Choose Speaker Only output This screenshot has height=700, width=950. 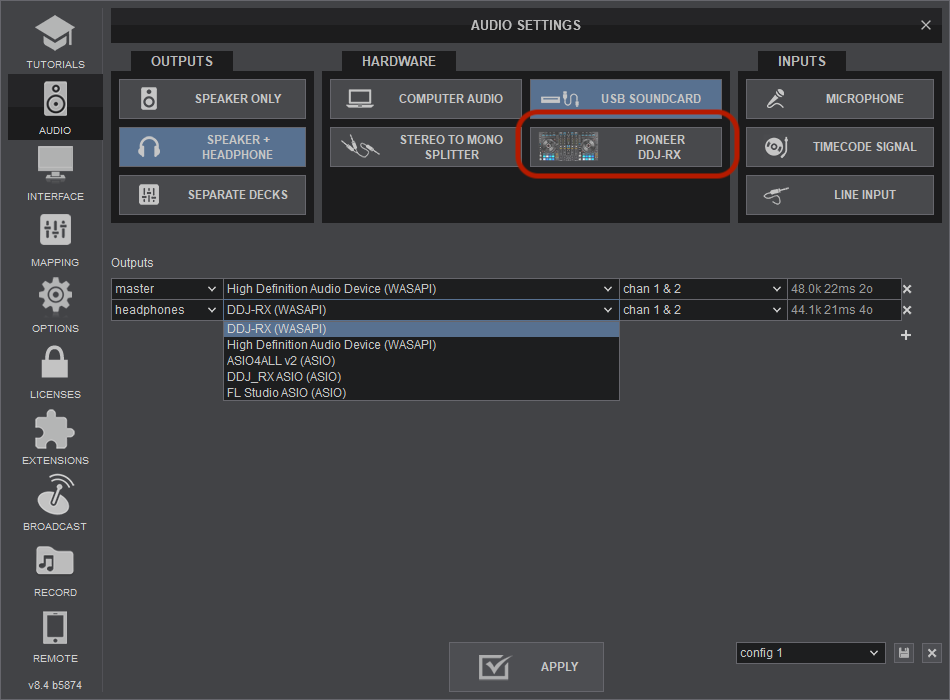(x=213, y=99)
